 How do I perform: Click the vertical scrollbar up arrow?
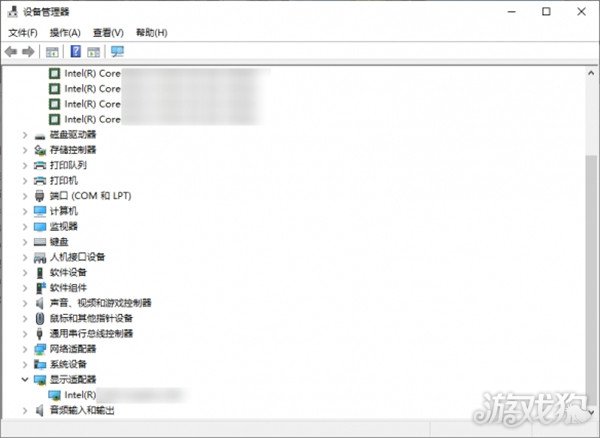point(591,73)
